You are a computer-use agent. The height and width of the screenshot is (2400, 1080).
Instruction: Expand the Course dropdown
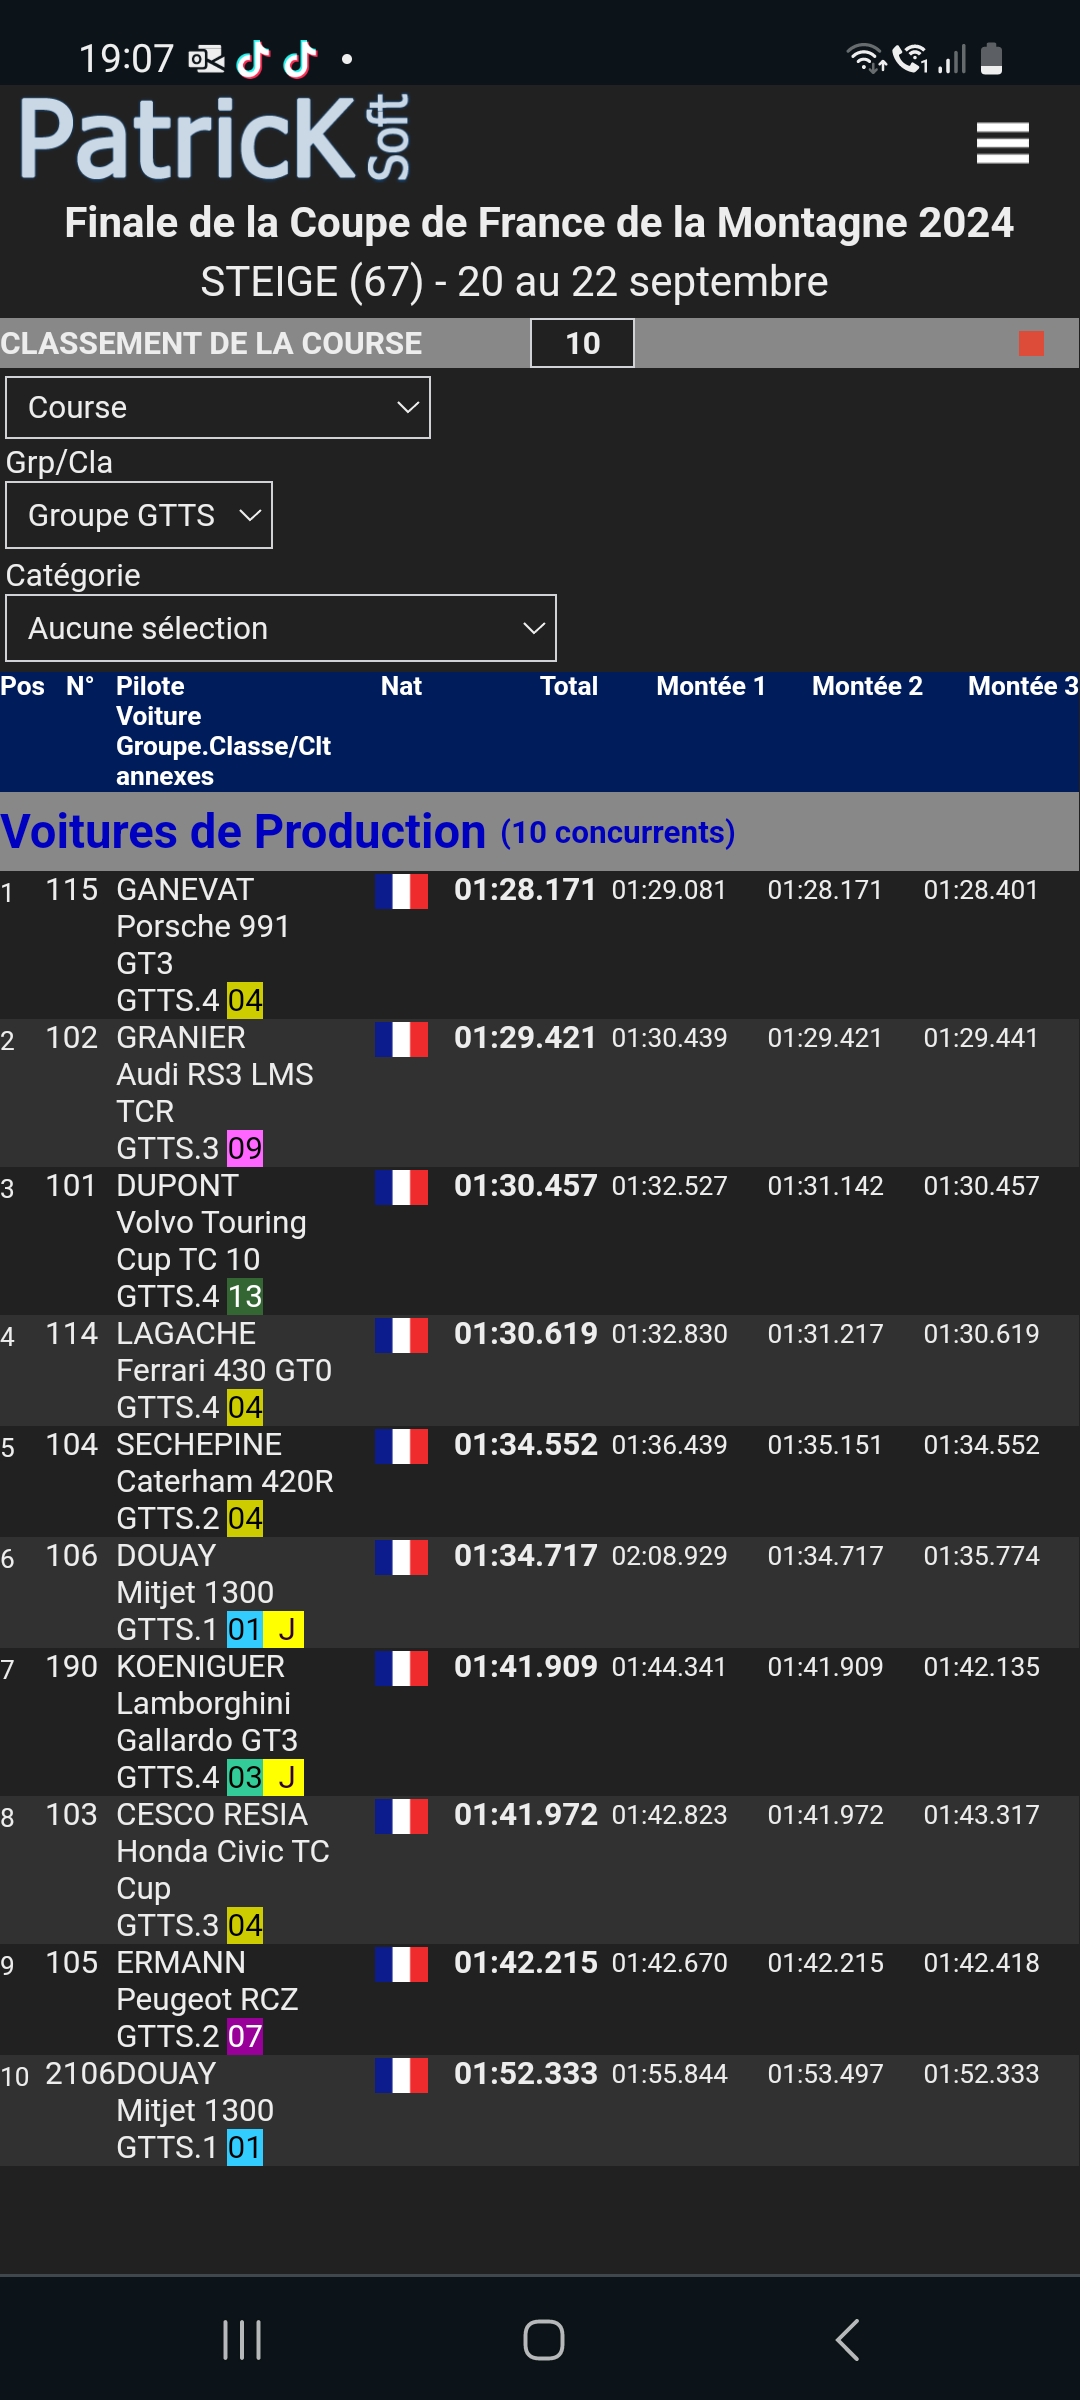pos(218,408)
